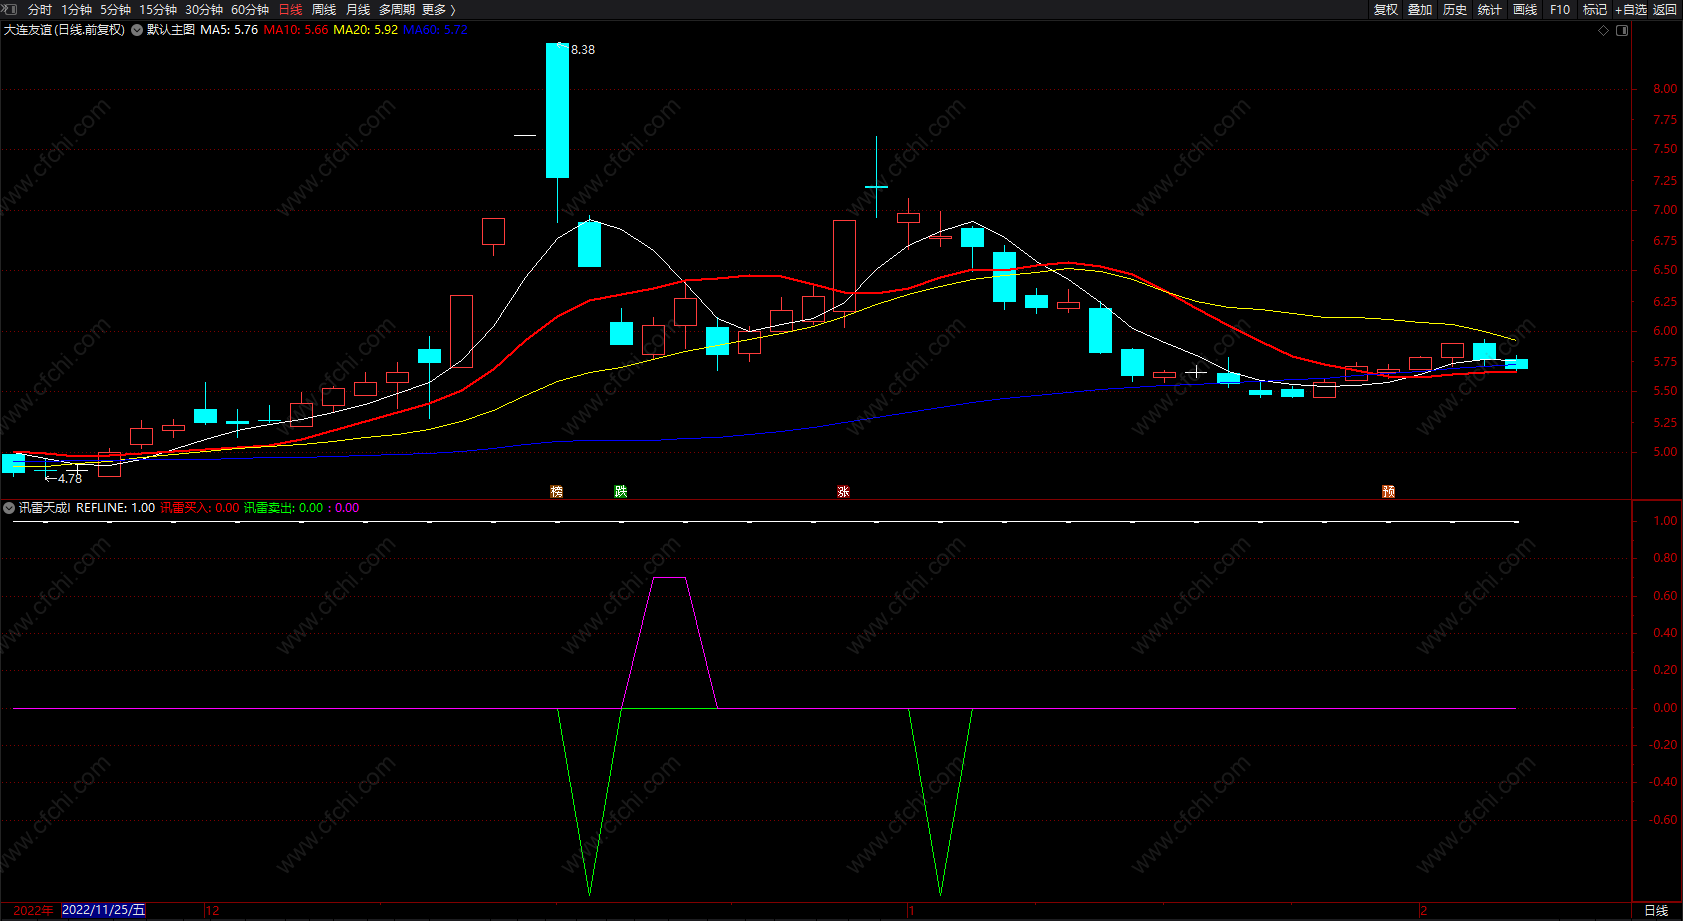Click the stock title 大连友谊(日线.前复权)
Screen dimensions: 1683x921
pyautogui.click(x=65, y=30)
